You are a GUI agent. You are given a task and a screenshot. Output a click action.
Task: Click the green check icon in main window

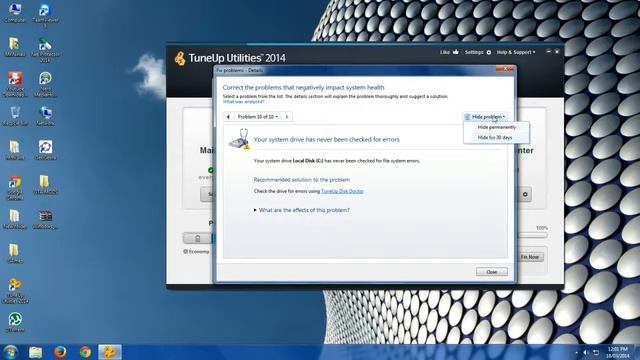point(211,170)
